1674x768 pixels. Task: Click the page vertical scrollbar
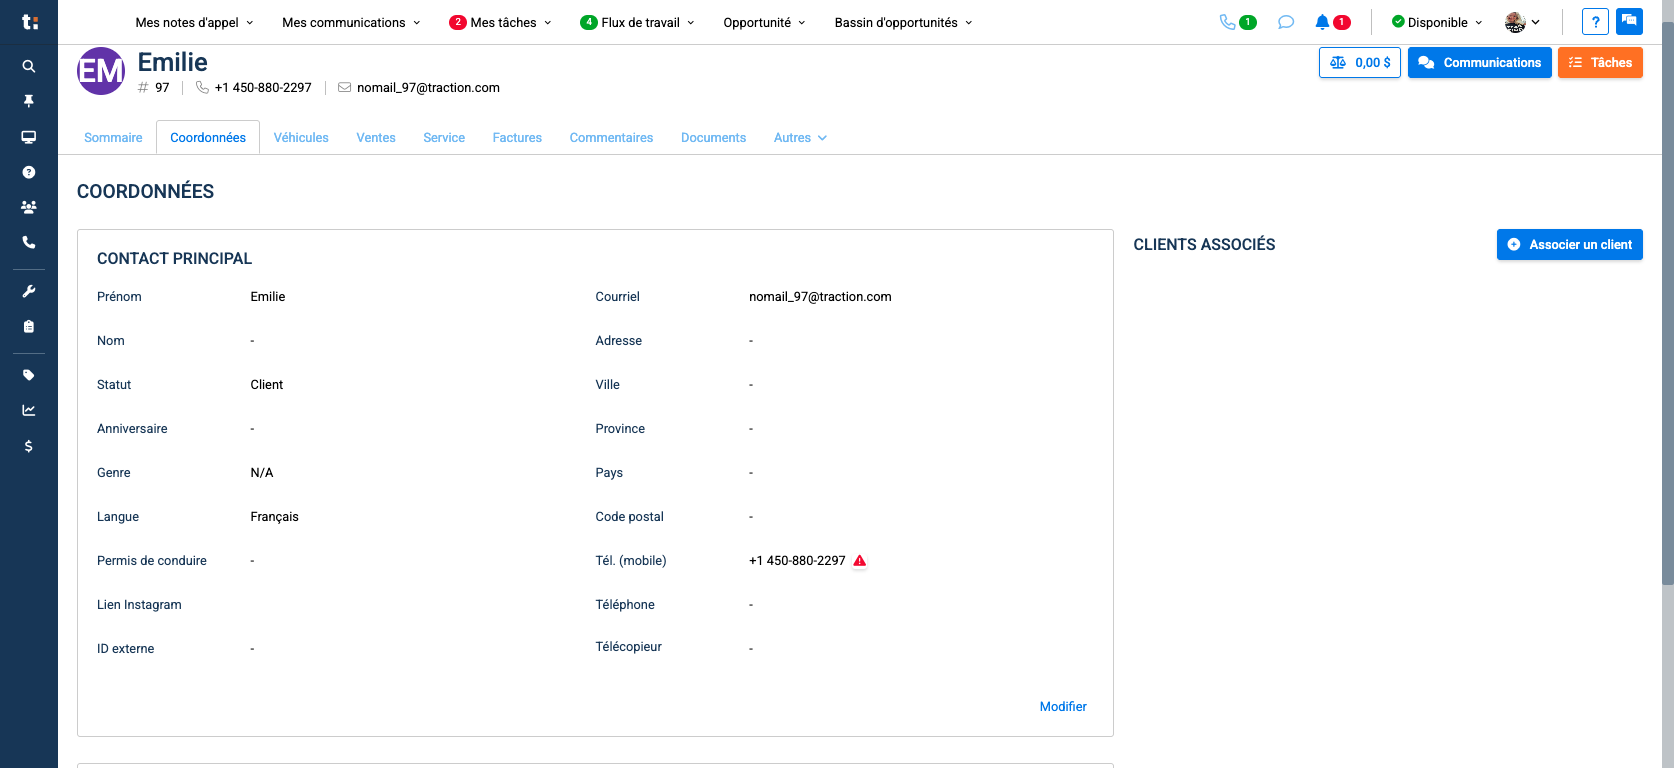click(x=1667, y=300)
